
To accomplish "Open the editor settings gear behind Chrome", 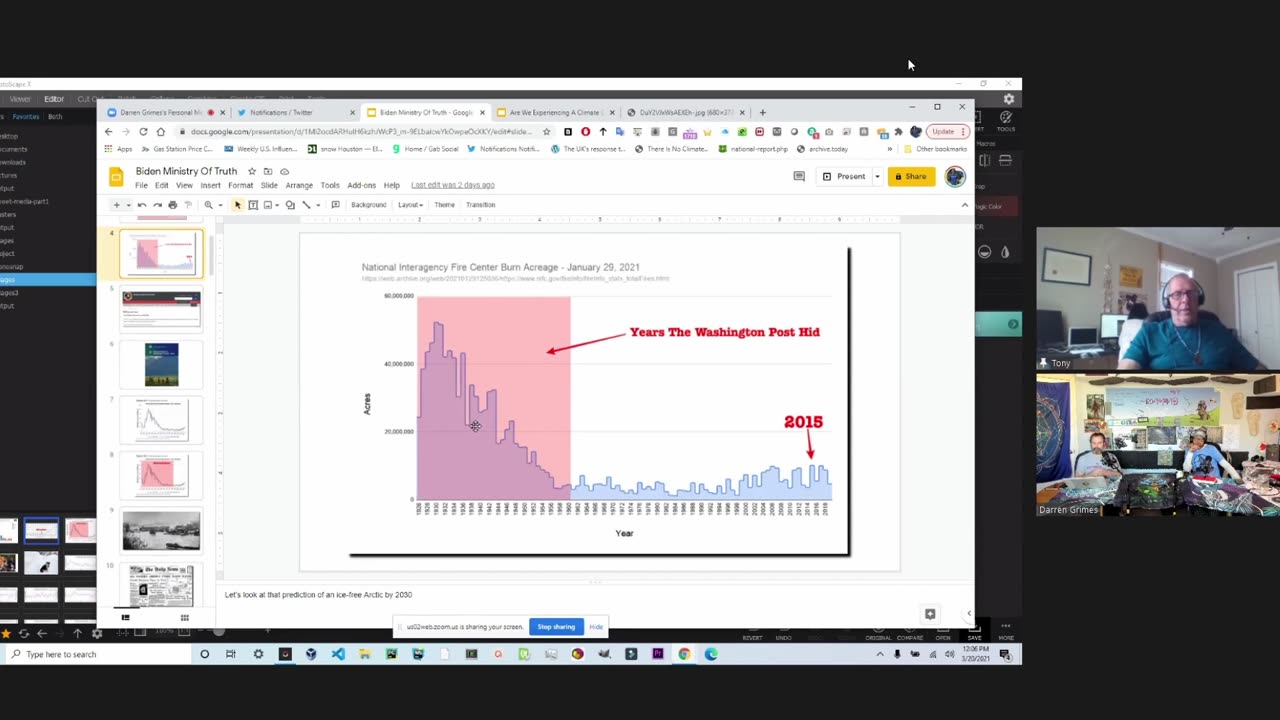I will click(1008, 99).
